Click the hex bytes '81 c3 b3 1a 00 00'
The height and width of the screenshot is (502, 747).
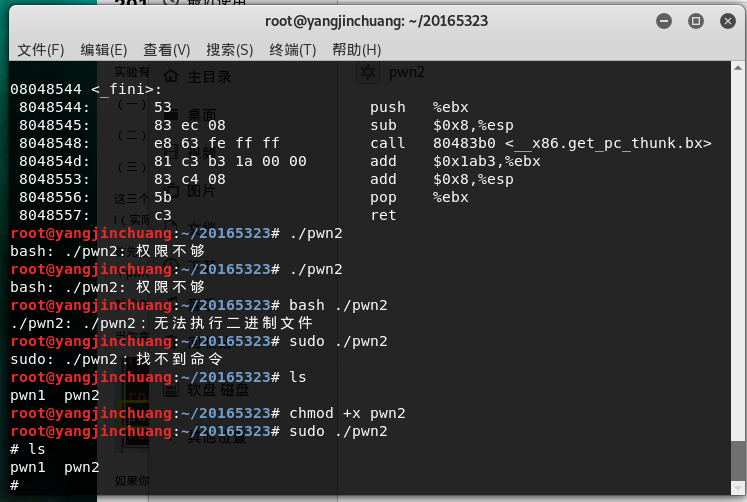[230, 161]
